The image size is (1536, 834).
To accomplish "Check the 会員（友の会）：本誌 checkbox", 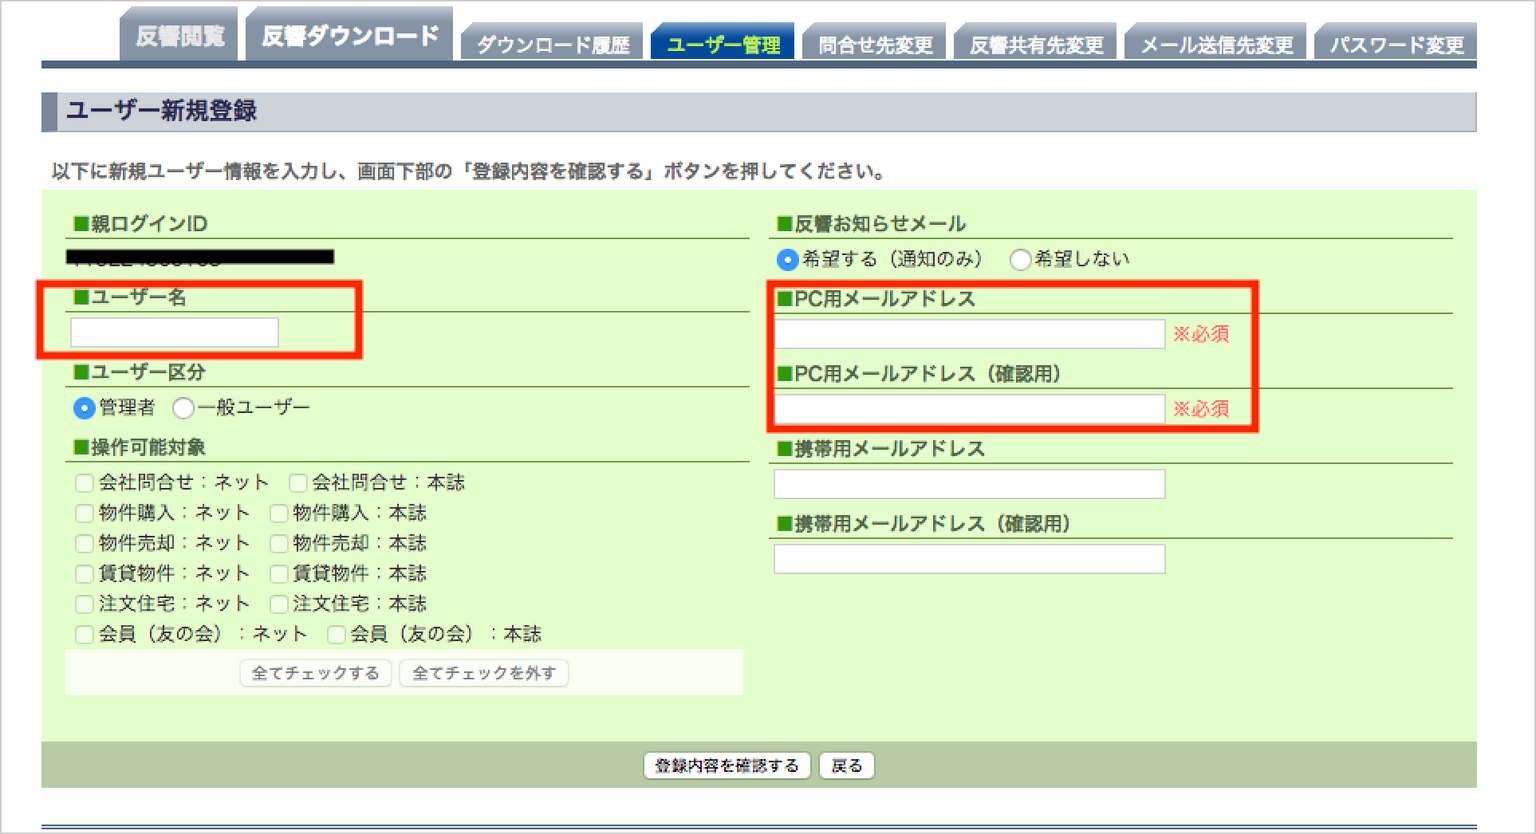I will (337, 635).
